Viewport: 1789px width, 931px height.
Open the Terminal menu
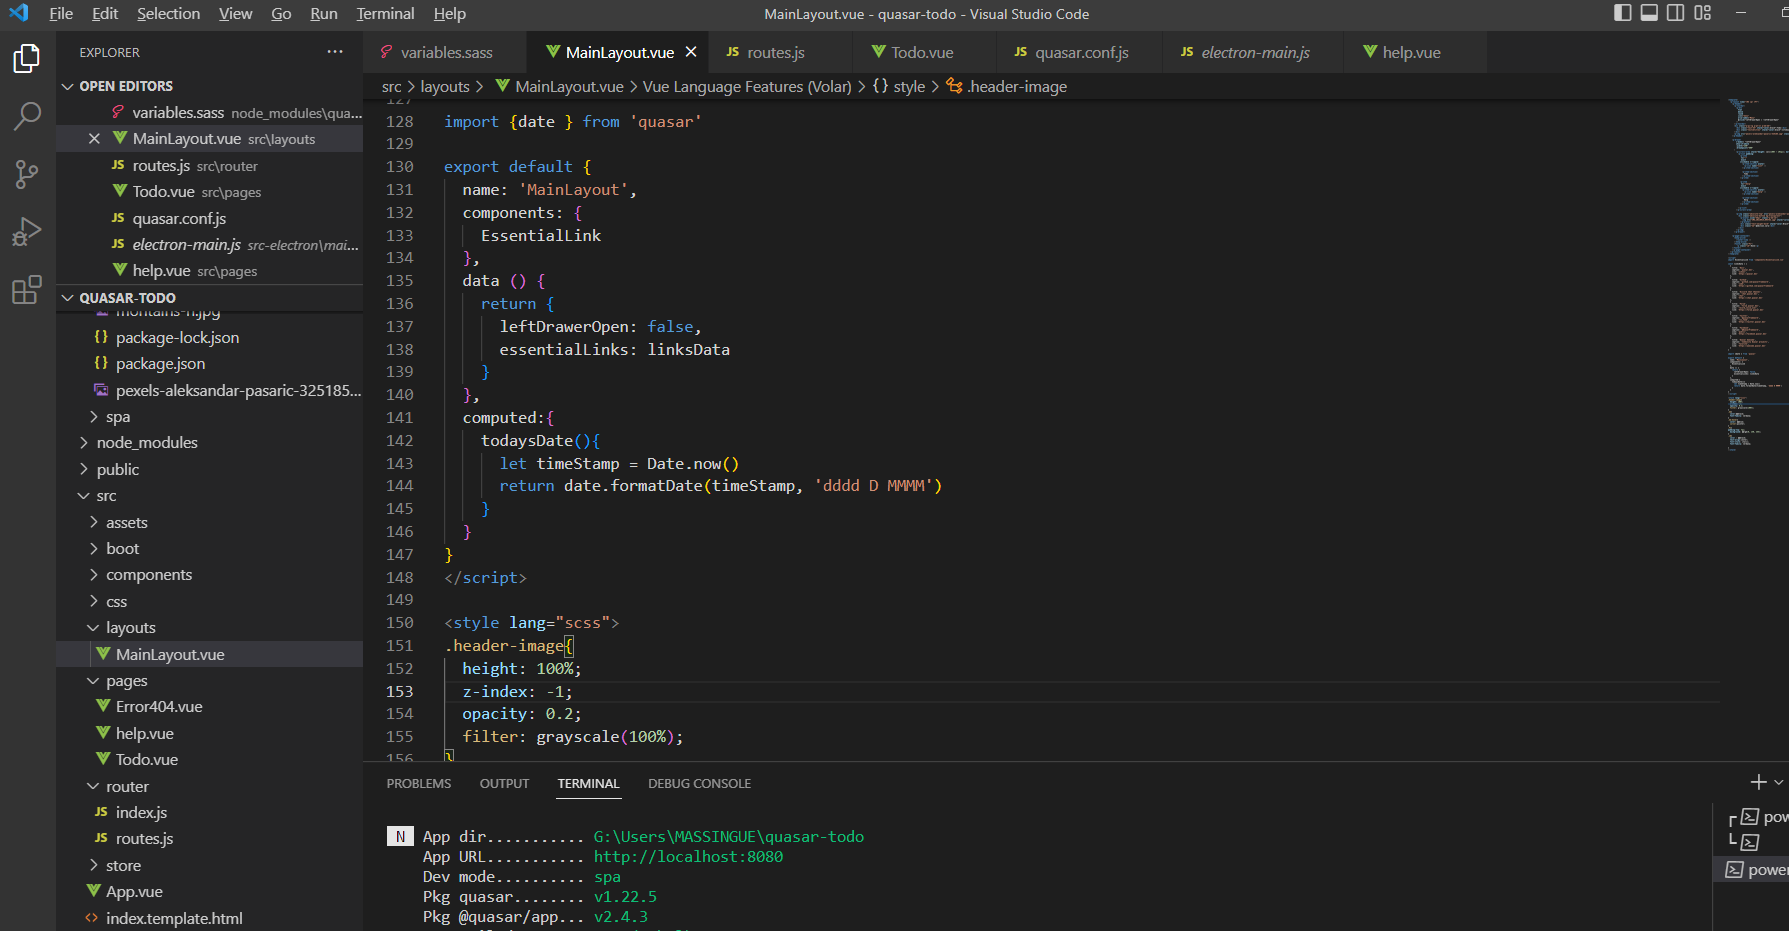[385, 14]
